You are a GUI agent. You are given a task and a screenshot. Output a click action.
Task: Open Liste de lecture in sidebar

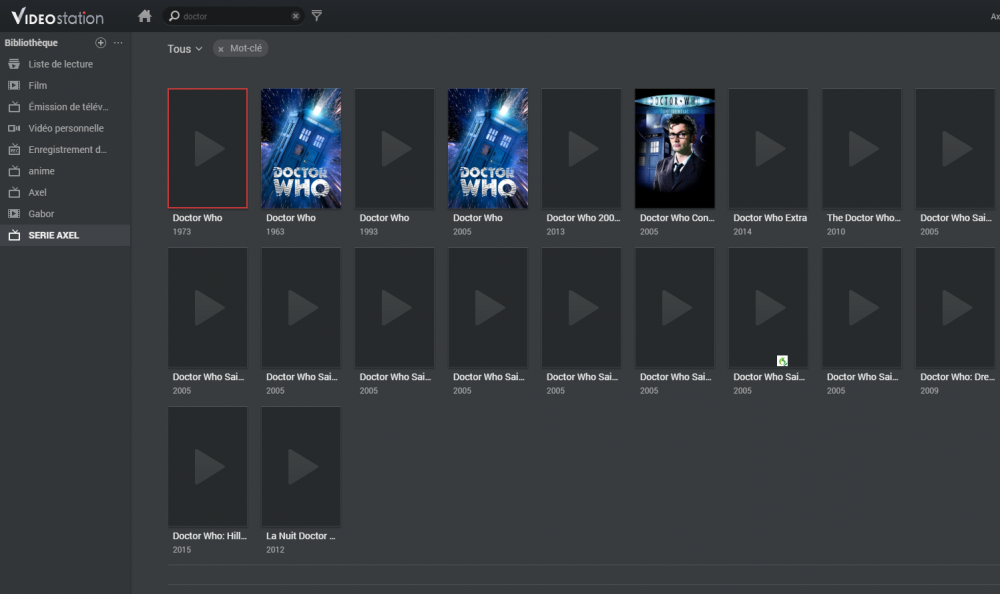(60, 64)
